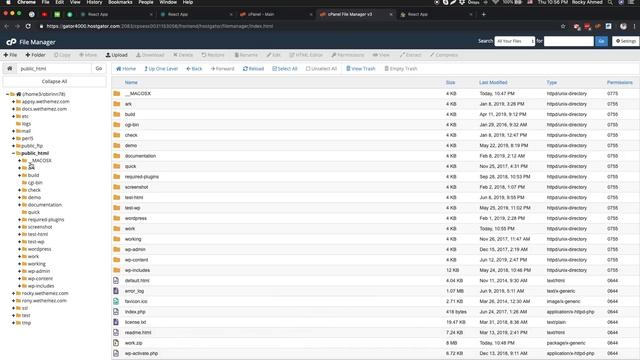Image resolution: width=640 pixels, height=360 pixels.
Task: Sort the list by Type column
Action: 551,82
